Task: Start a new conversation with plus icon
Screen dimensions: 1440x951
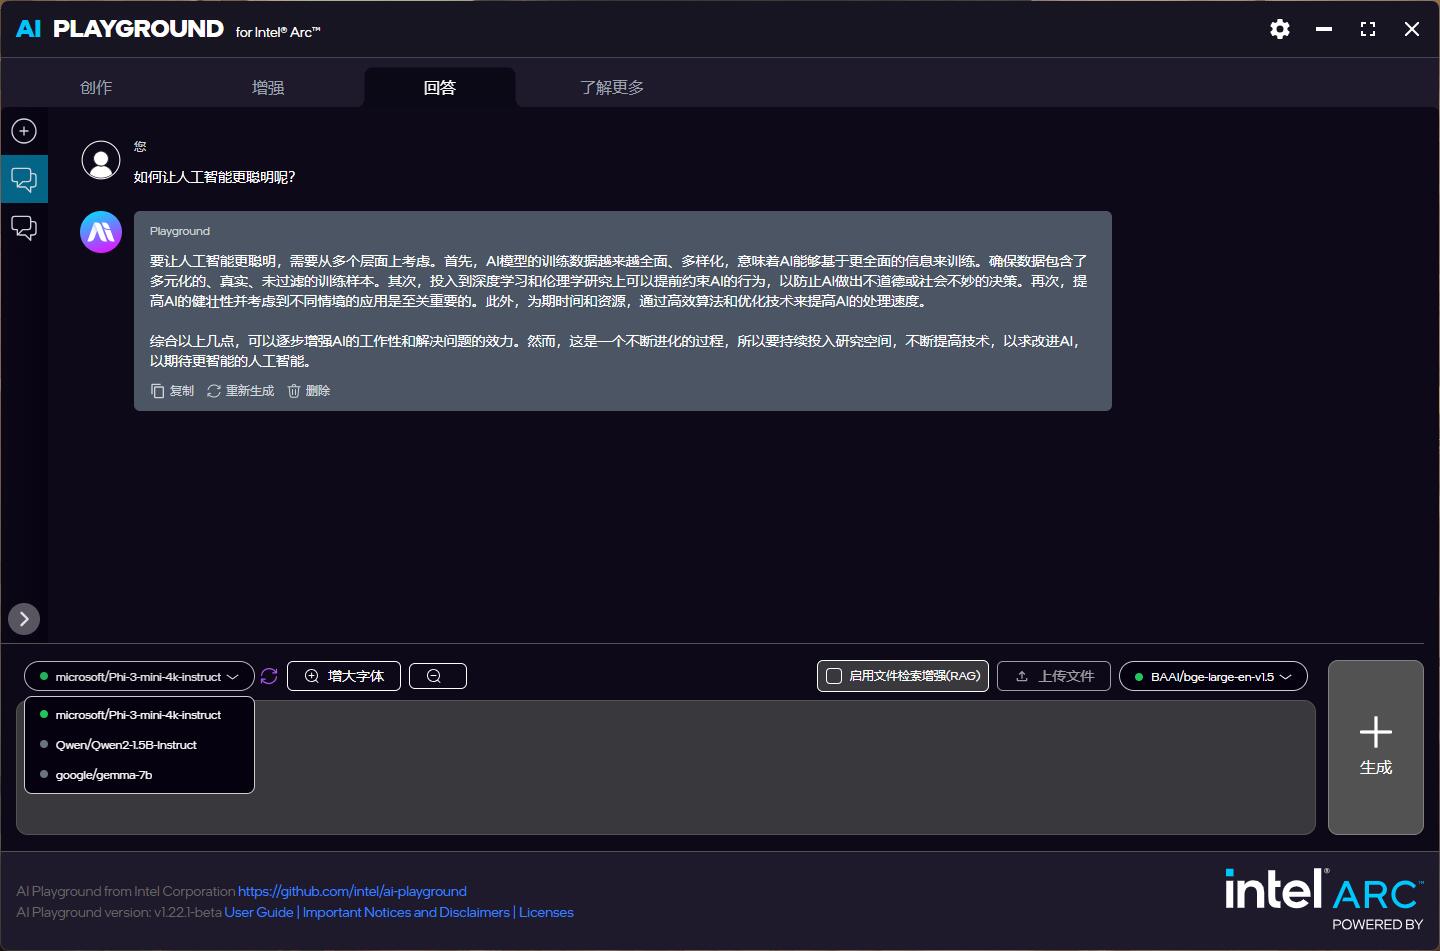Action: pyautogui.click(x=24, y=131)
